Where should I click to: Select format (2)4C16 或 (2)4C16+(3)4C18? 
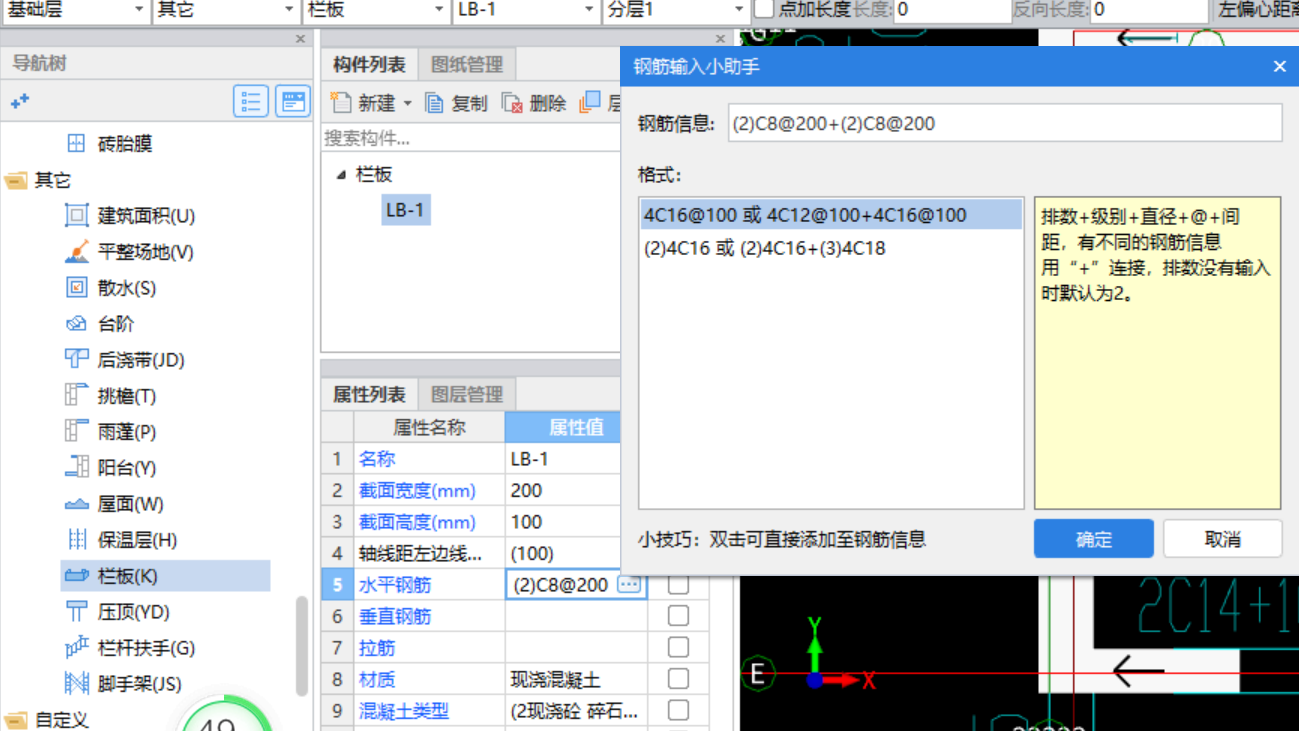[x=831, y=248]
